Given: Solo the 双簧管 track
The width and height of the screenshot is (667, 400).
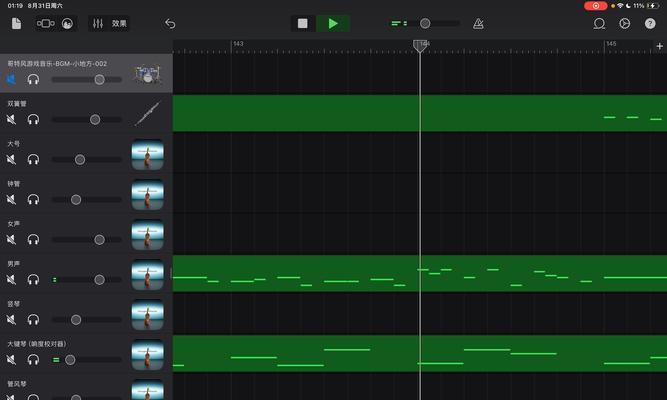Looking at the screenshot, I should tap(33, 119).
